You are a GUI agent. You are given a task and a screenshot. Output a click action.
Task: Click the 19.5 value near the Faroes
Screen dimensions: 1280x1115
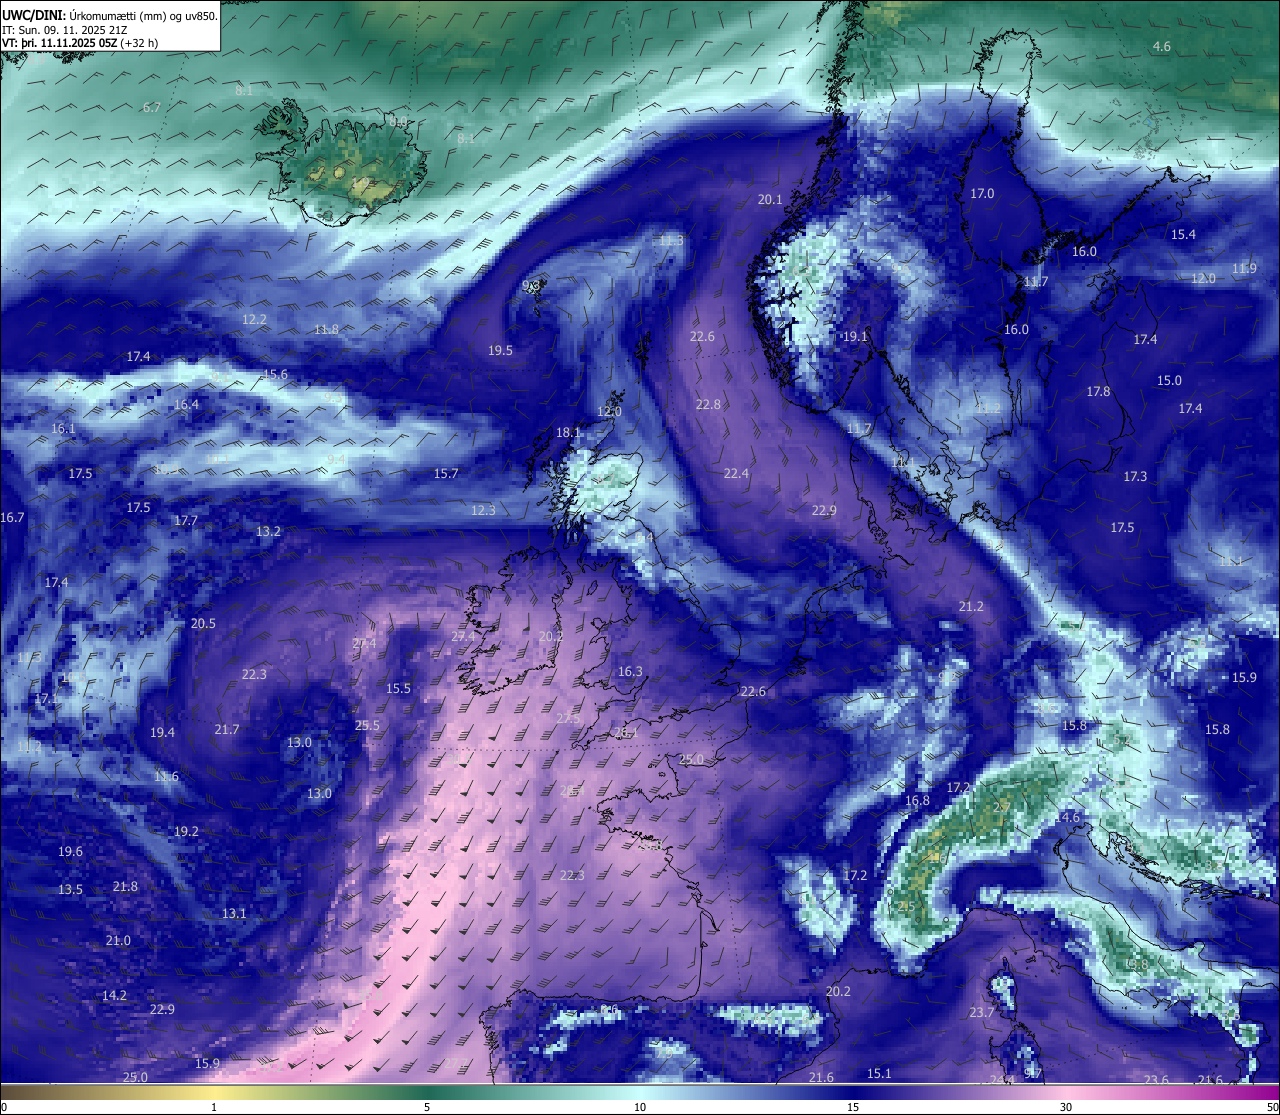click(500, 350)
